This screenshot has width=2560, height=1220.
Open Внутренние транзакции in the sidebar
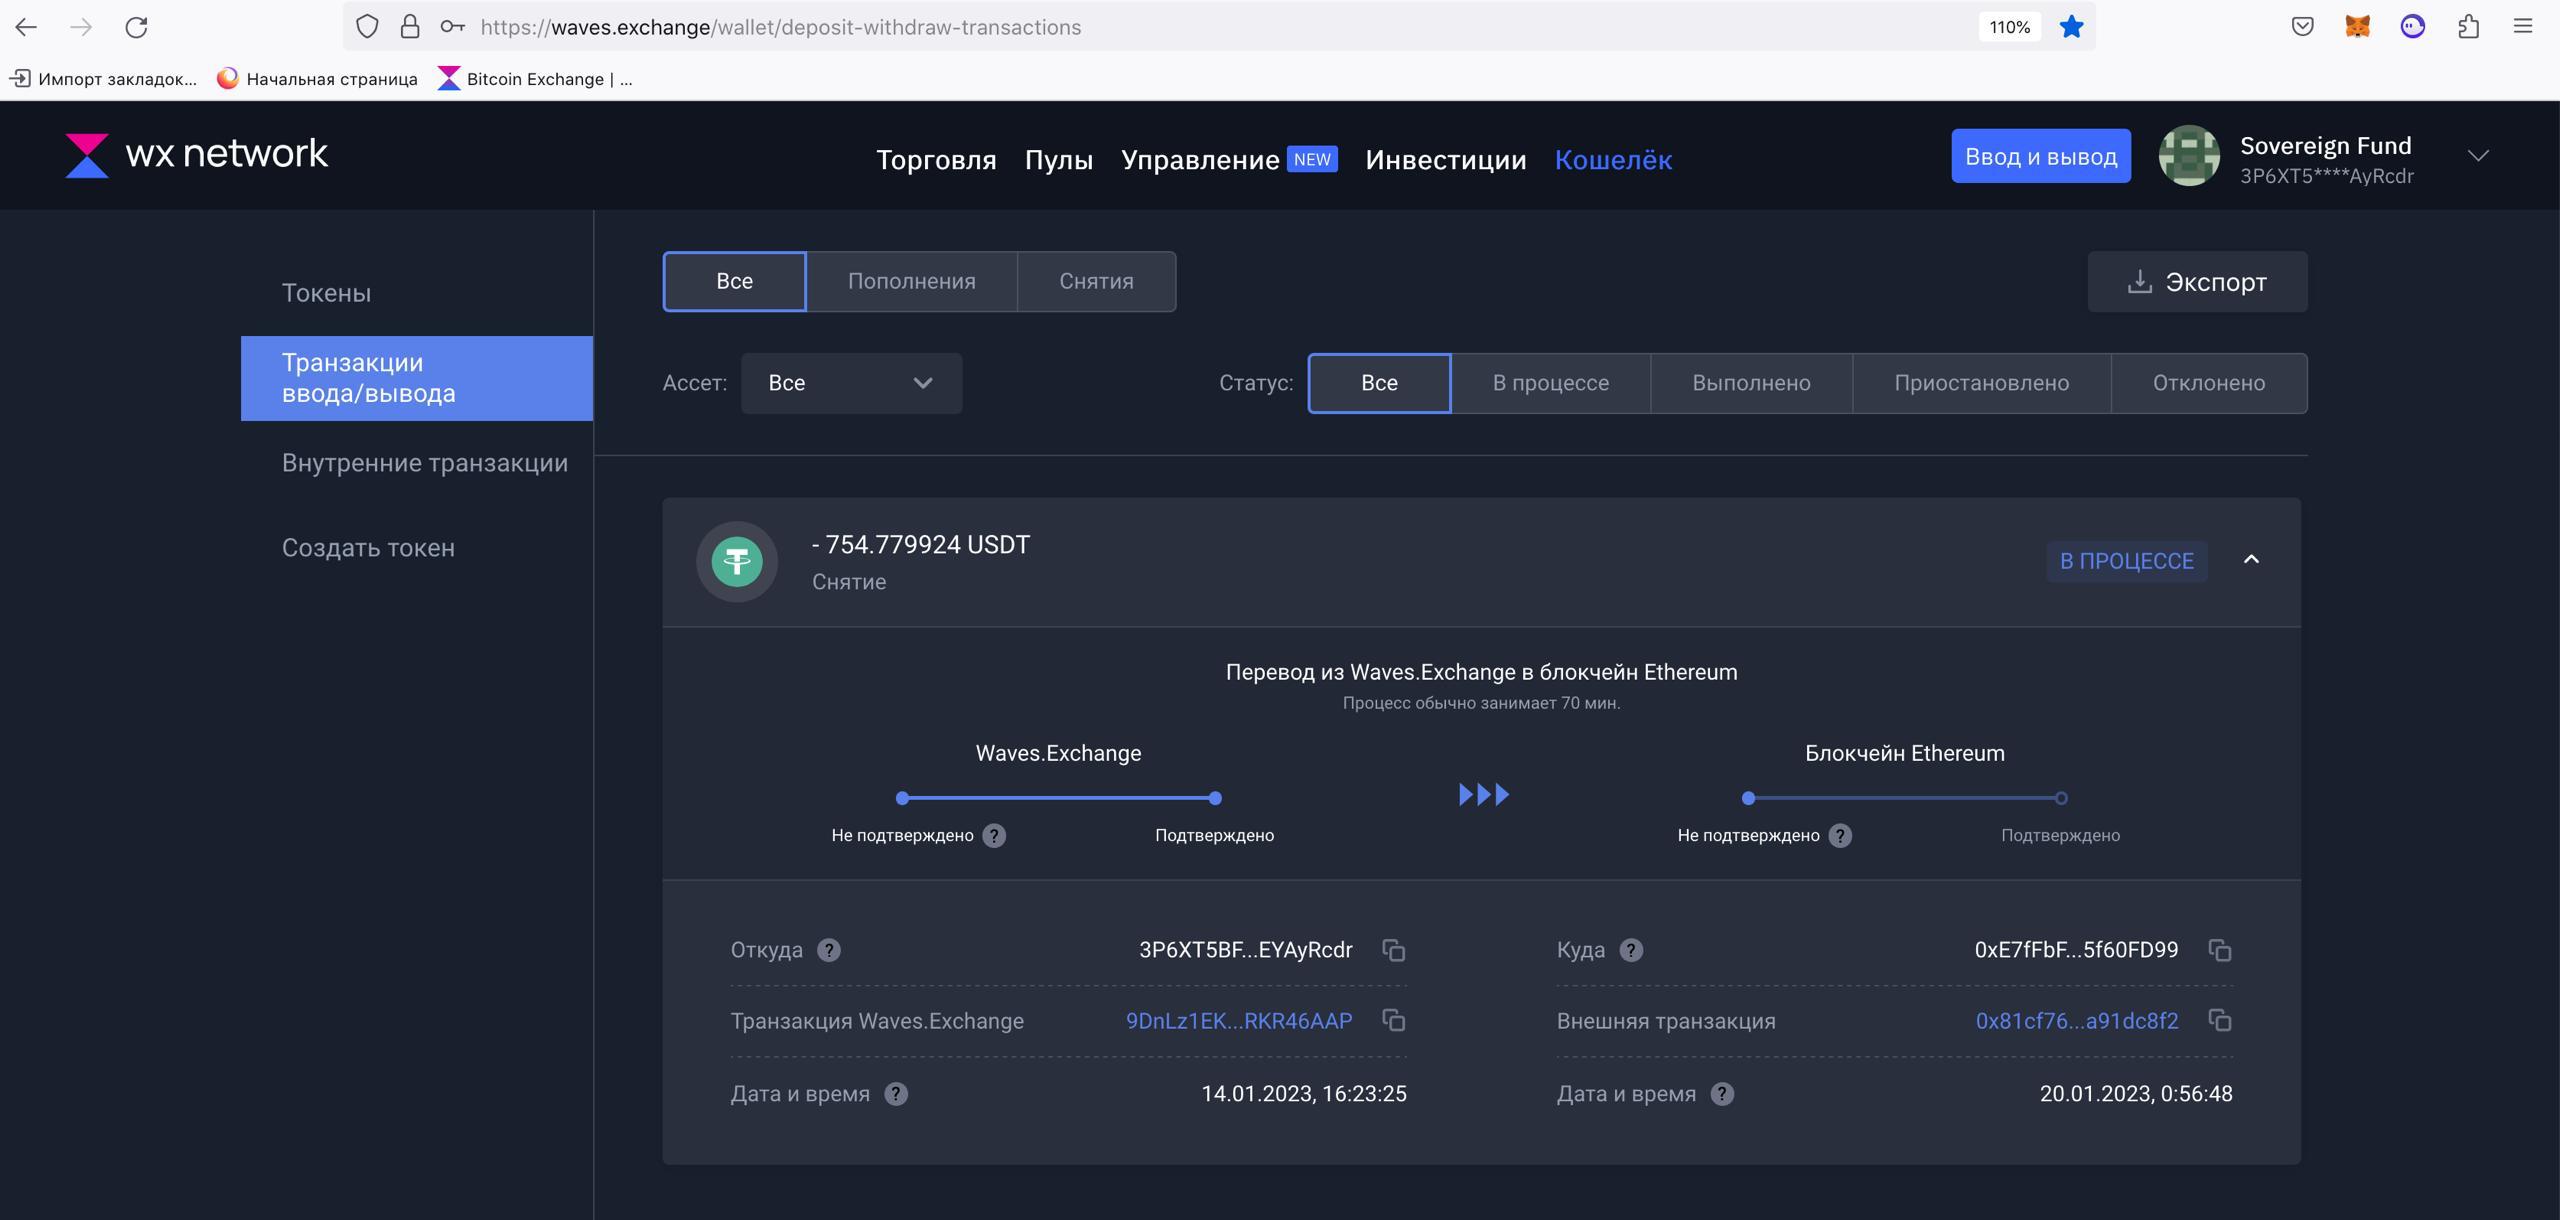[424, 463]
